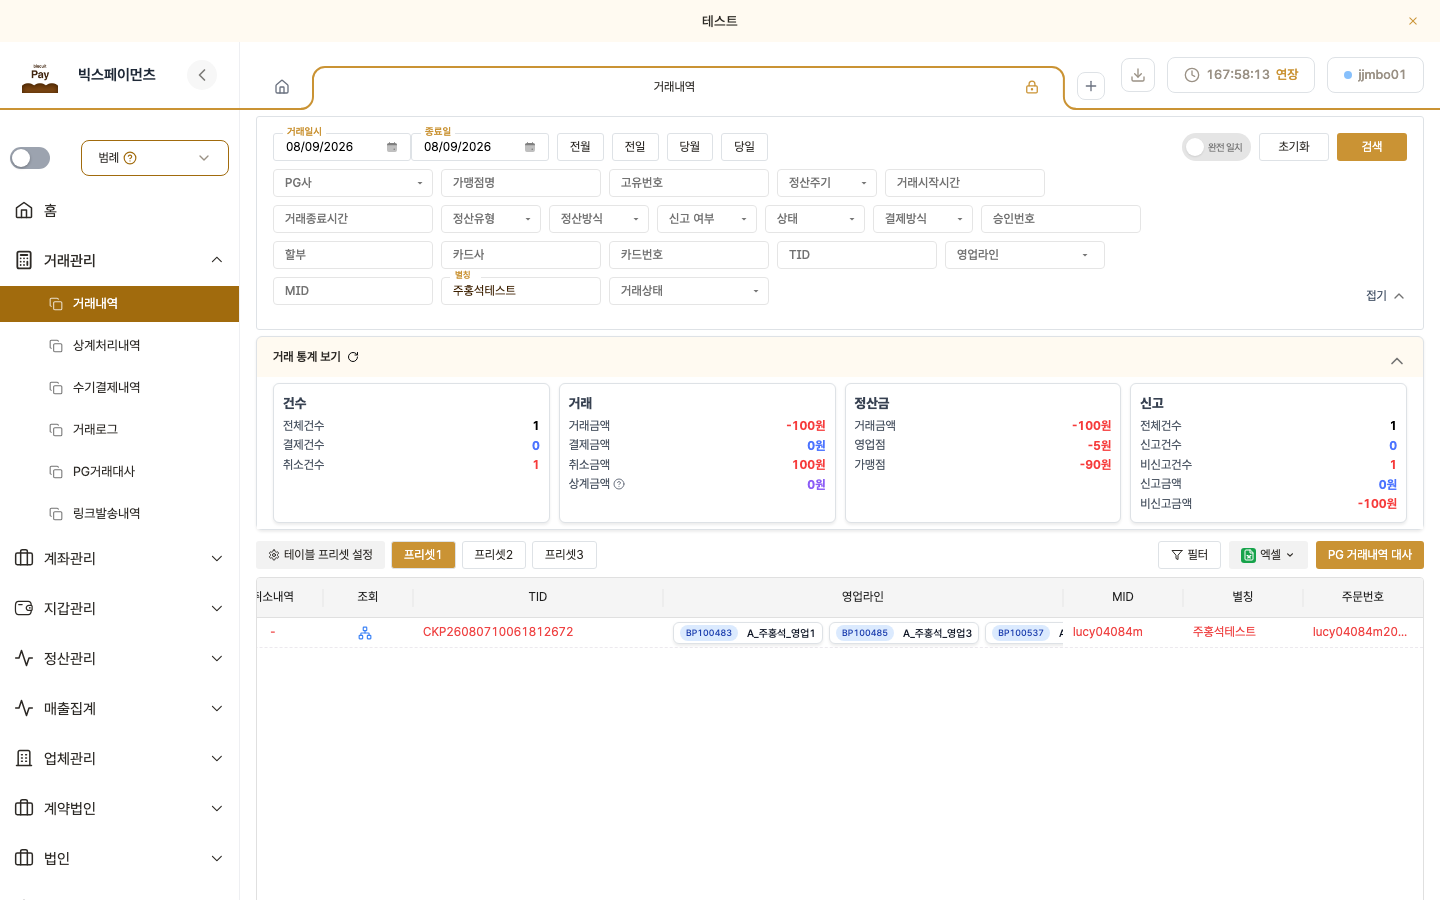Screen dimensions: 1440x900
Task: Click the home icon tab
Action: click(x=282, y=87)
